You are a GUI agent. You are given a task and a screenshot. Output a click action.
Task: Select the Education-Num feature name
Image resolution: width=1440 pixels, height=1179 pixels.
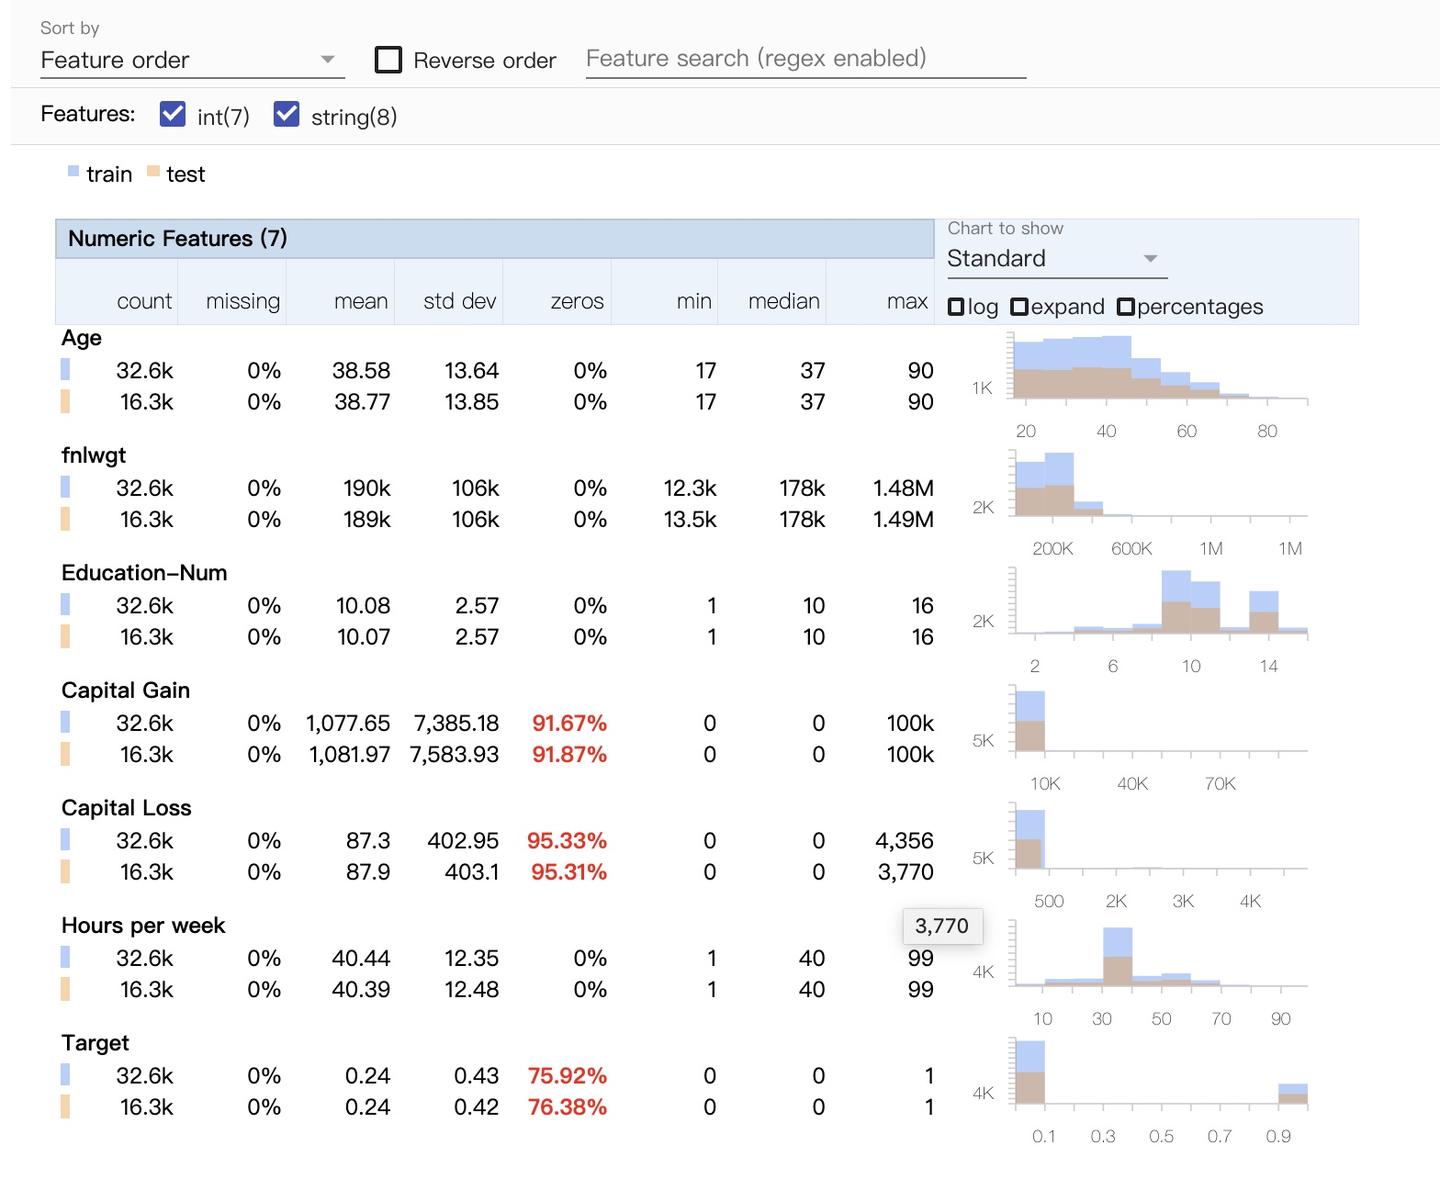(x=144, y=573)
